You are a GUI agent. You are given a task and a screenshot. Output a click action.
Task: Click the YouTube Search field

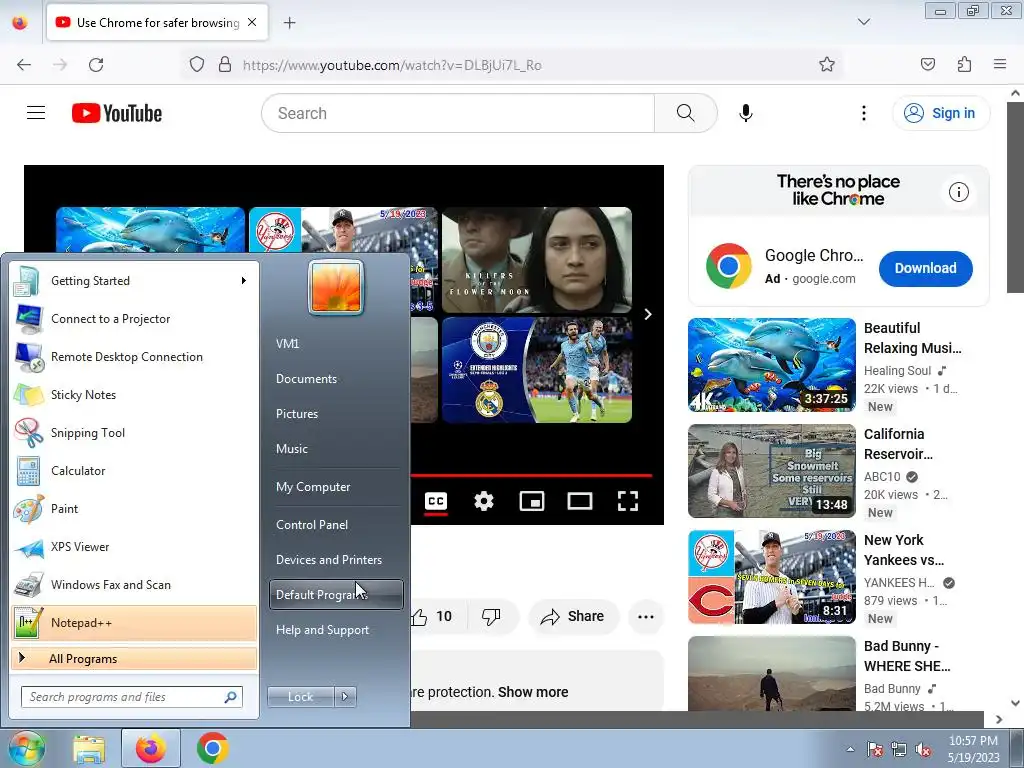(458, 113)
